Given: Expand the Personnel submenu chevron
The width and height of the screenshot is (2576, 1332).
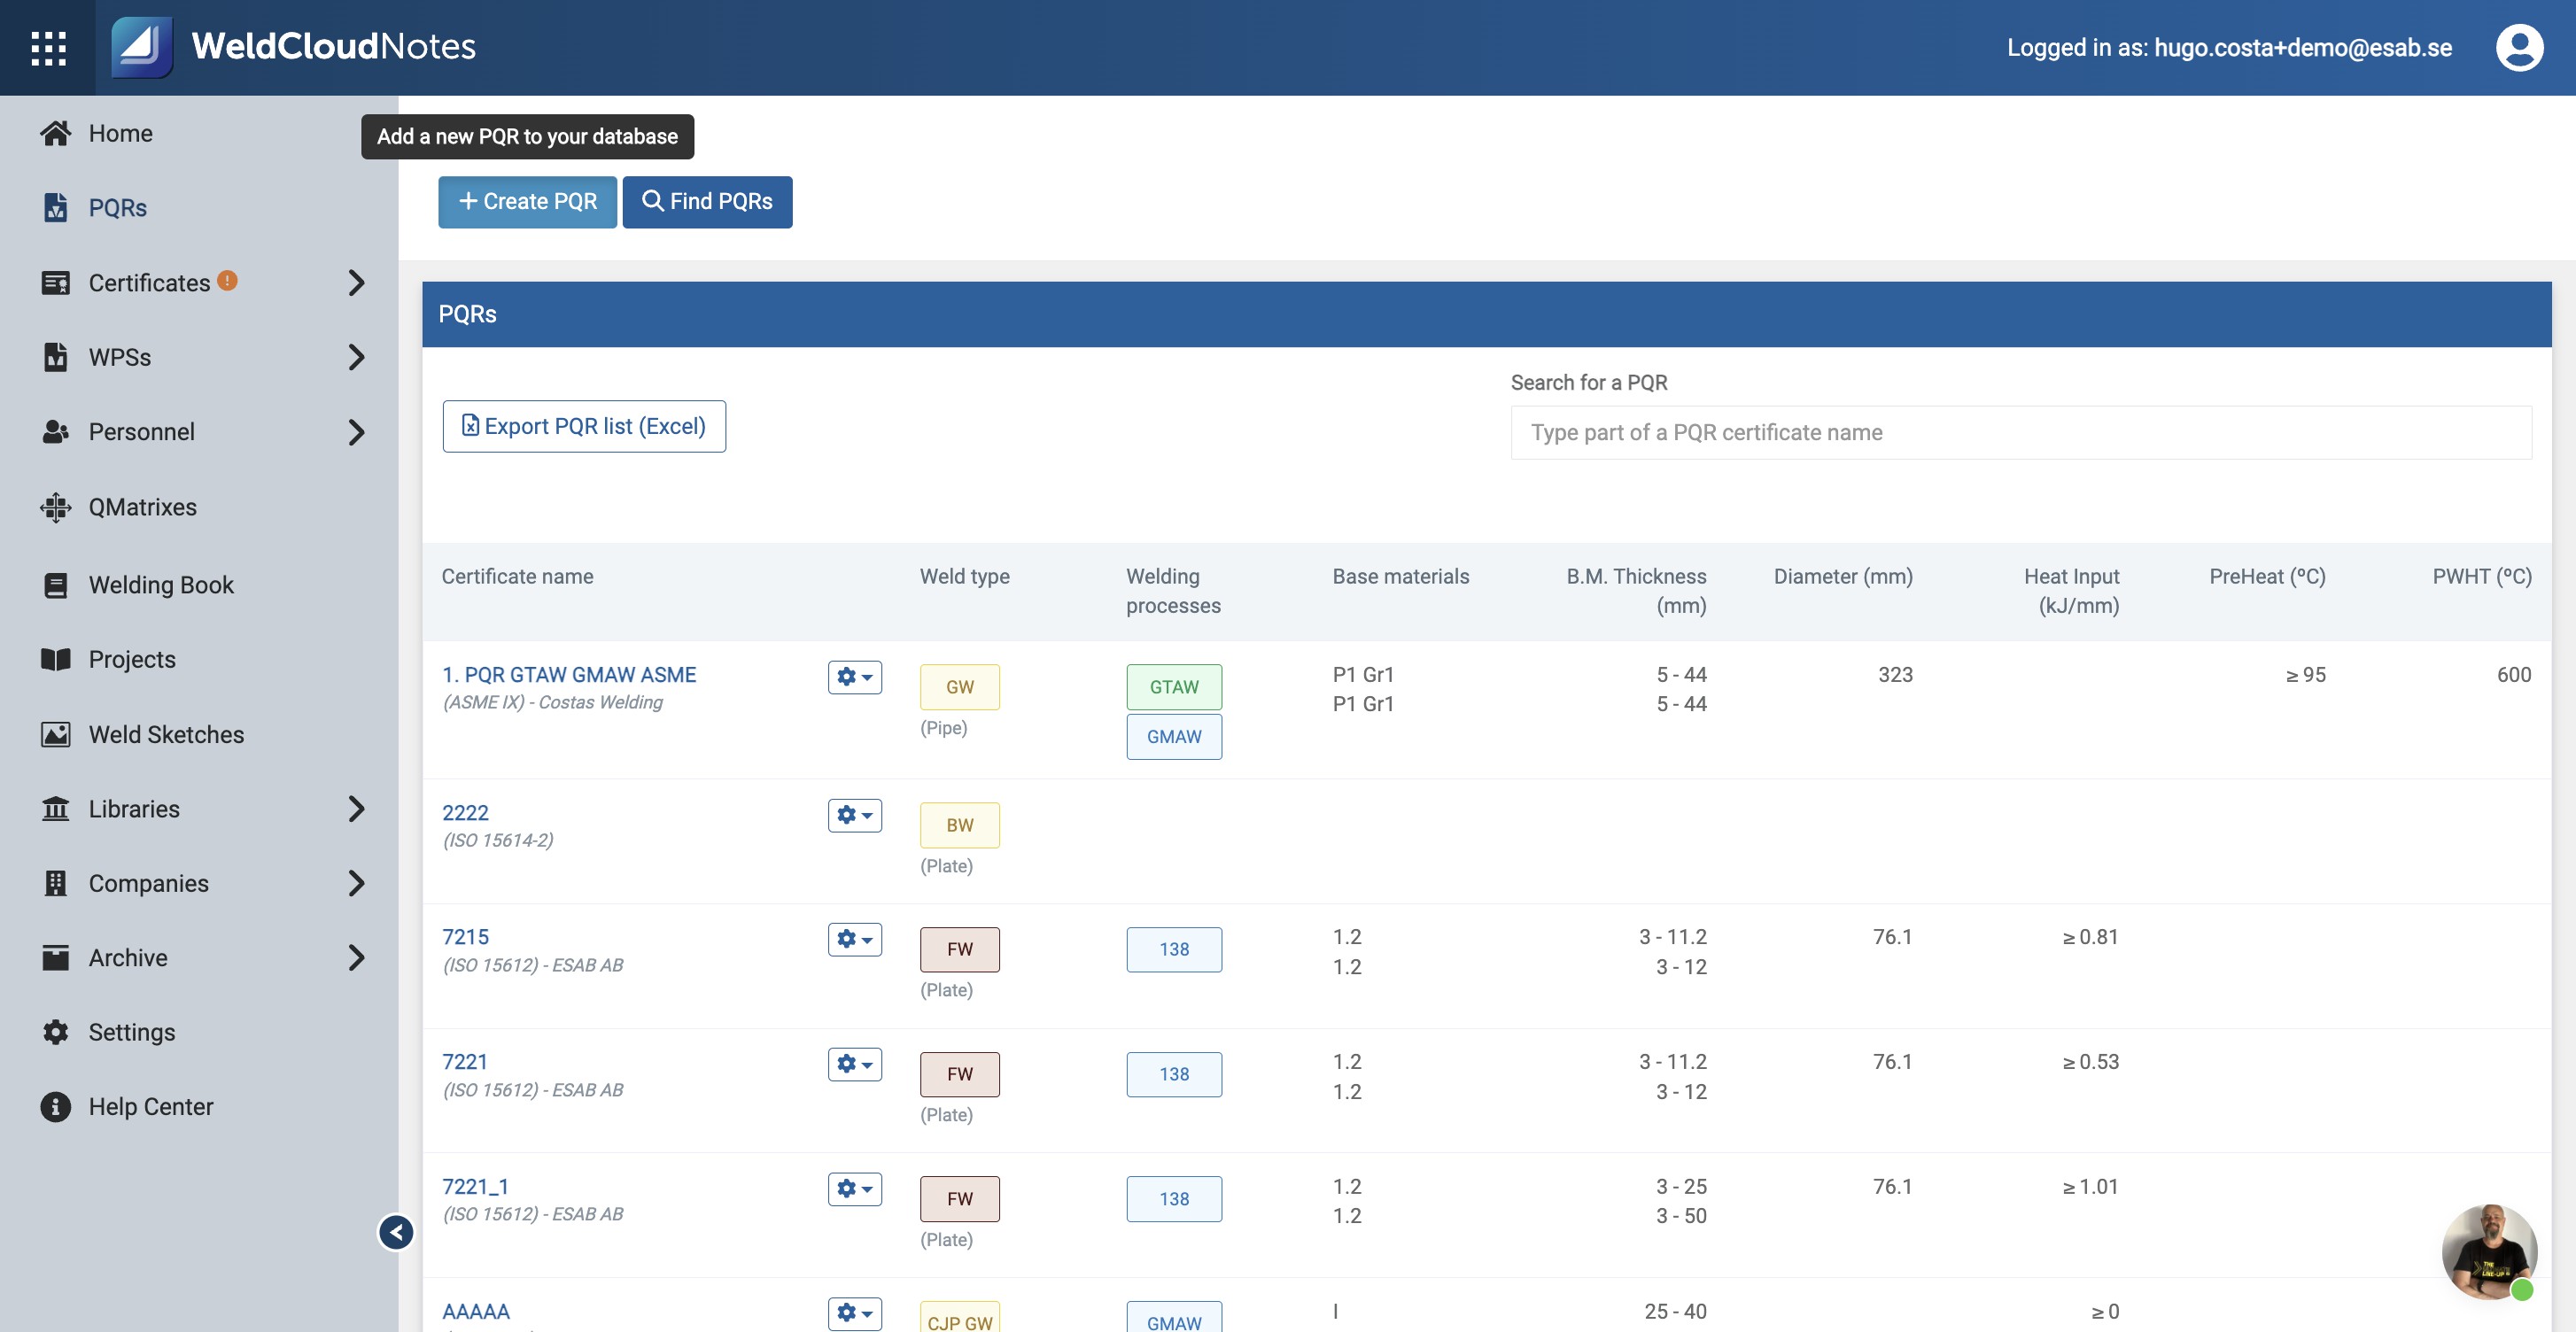Looking at the screenshot, I should pyautogui.click(x=356, y=432).
